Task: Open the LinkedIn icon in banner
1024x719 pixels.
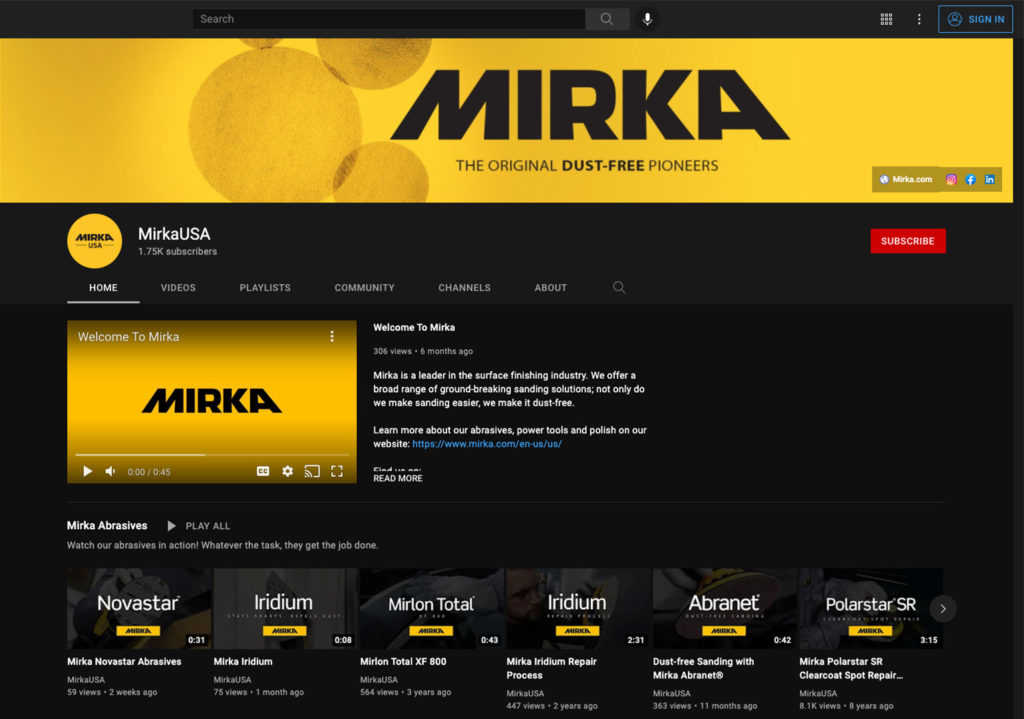Action: point(990,180)
